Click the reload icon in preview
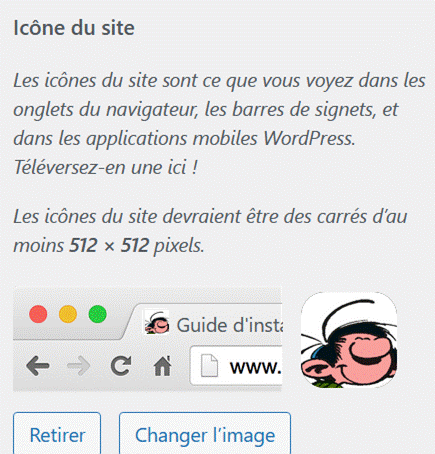Viewport: 435px width, 454px height. tap(121, 366)
